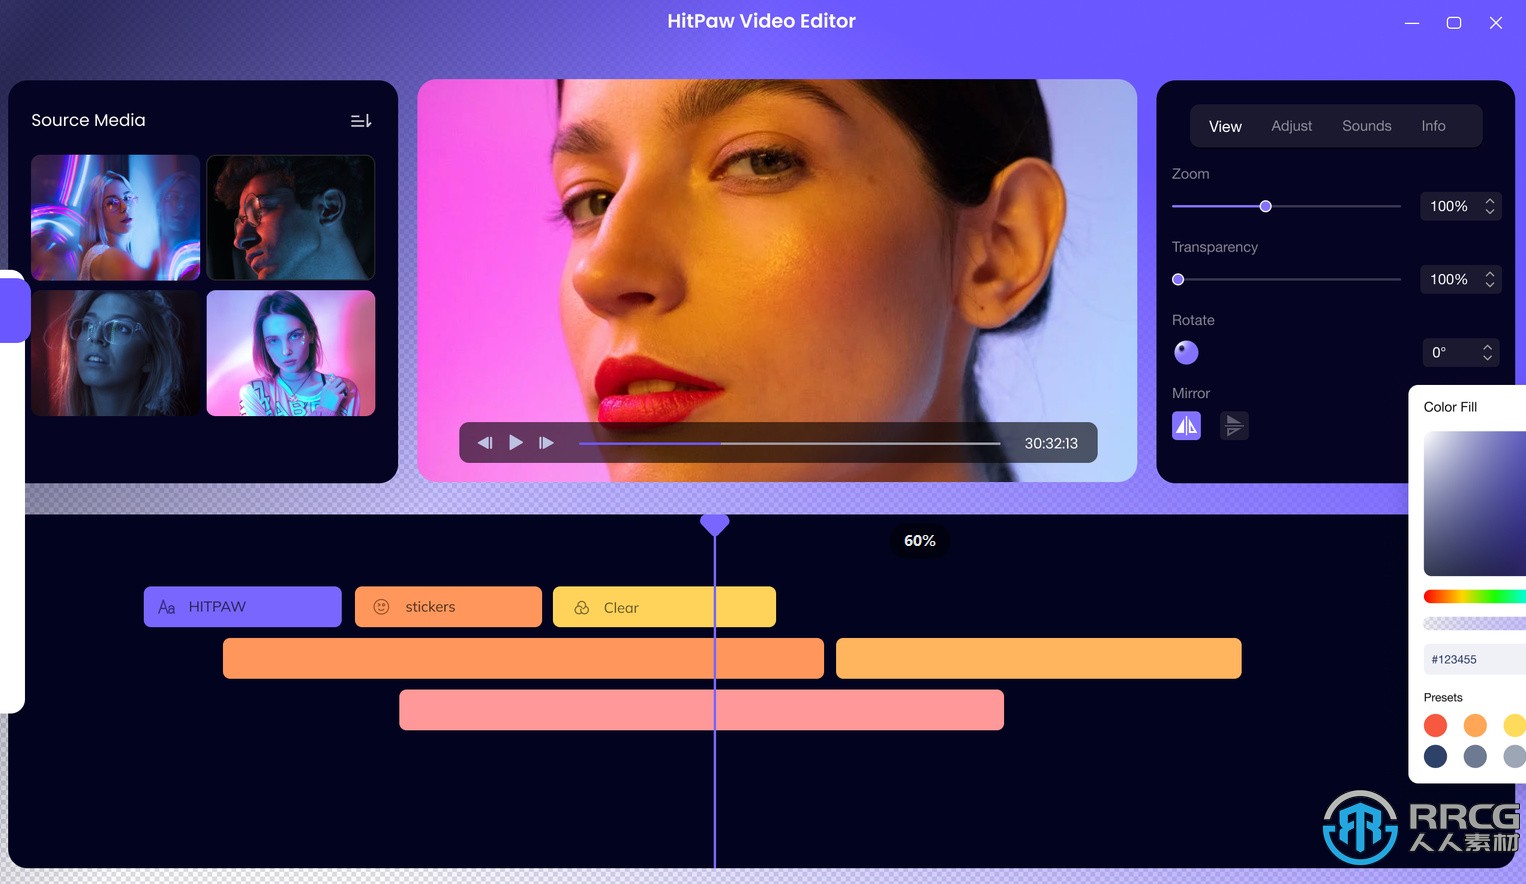This screenshot has height=884, width=1526.
Task: Decrease Transparency with the down arrow
Action: [x=1490, y=285]
